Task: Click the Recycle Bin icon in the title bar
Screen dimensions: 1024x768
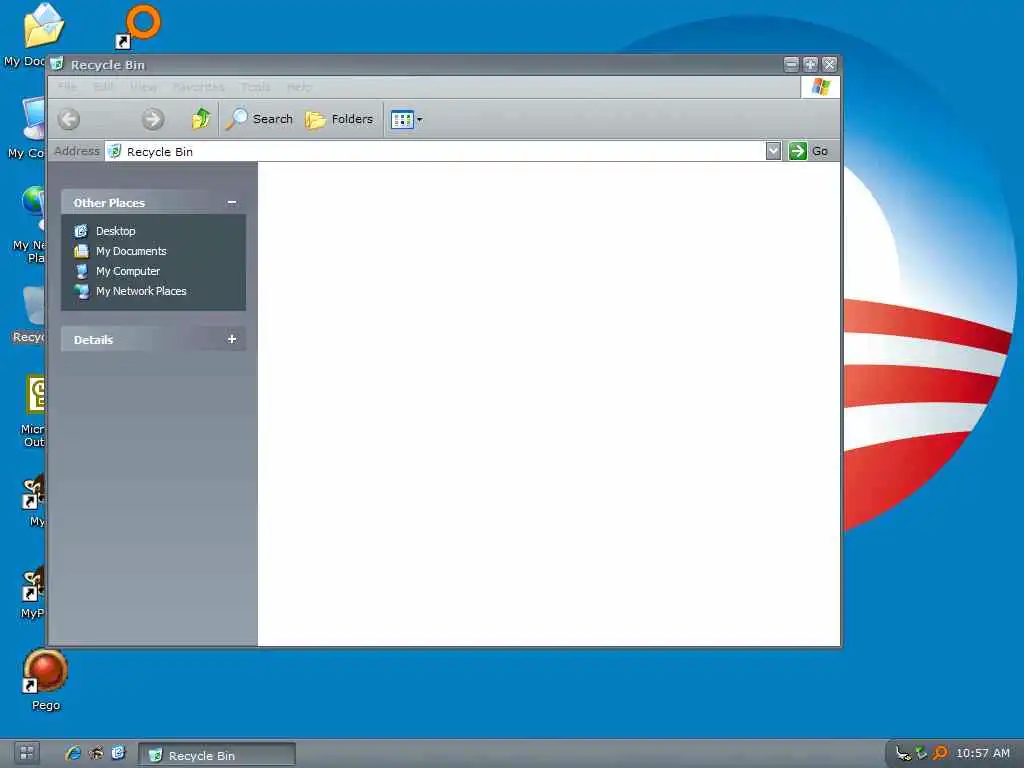Action: tap(57, 64)
